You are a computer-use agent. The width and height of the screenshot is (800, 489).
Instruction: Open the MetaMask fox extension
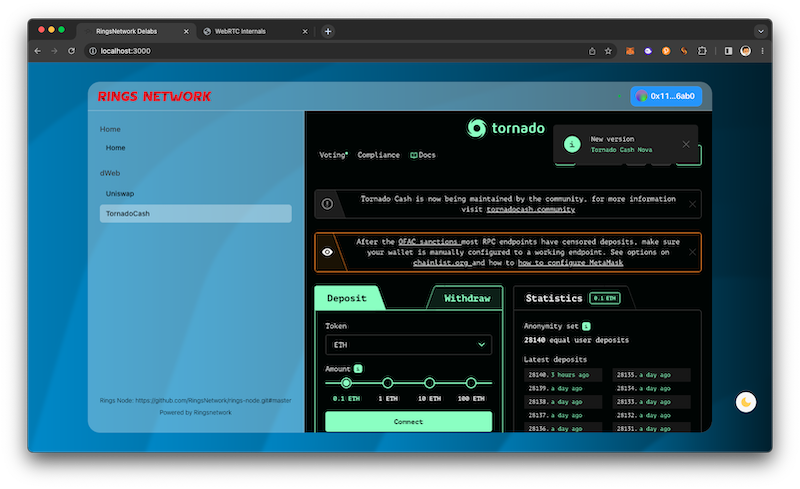(630, 51)
